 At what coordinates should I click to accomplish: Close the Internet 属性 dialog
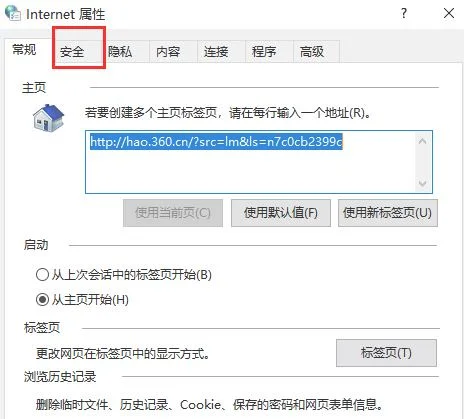click(x=449, y=13)
